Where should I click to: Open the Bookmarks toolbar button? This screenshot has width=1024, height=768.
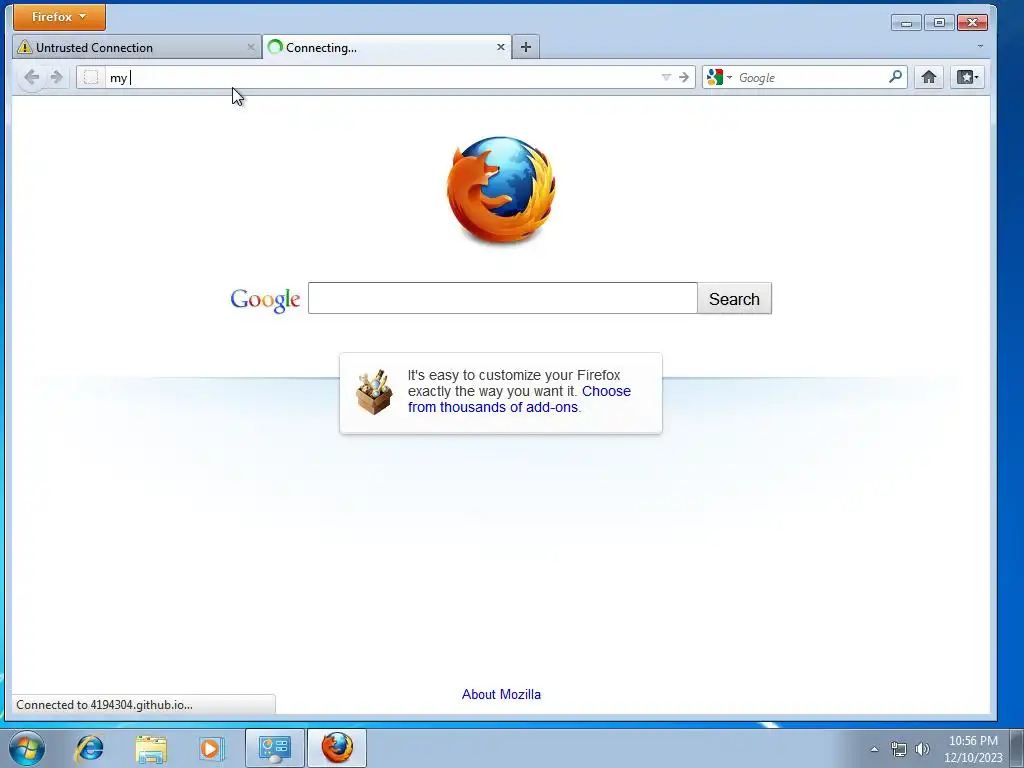(967, 78)
